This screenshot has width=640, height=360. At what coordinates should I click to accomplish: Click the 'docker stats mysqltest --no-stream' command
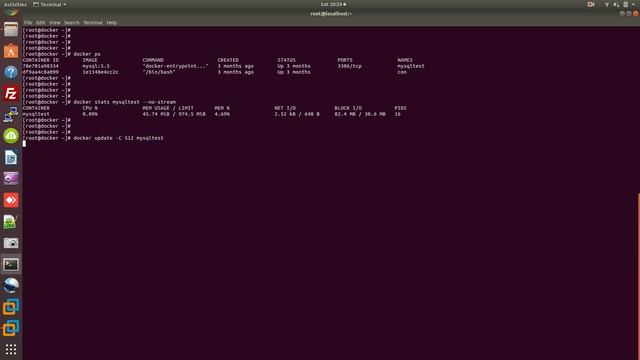(x=124, y=102)
